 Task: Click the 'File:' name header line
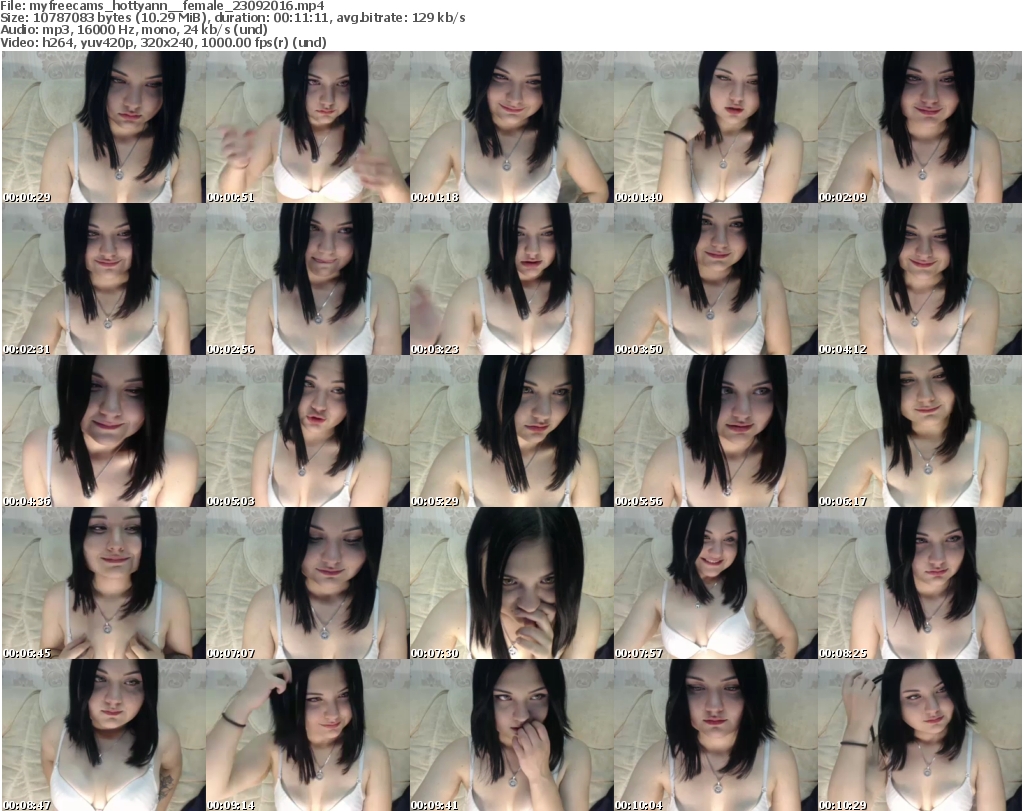point(162,6)
